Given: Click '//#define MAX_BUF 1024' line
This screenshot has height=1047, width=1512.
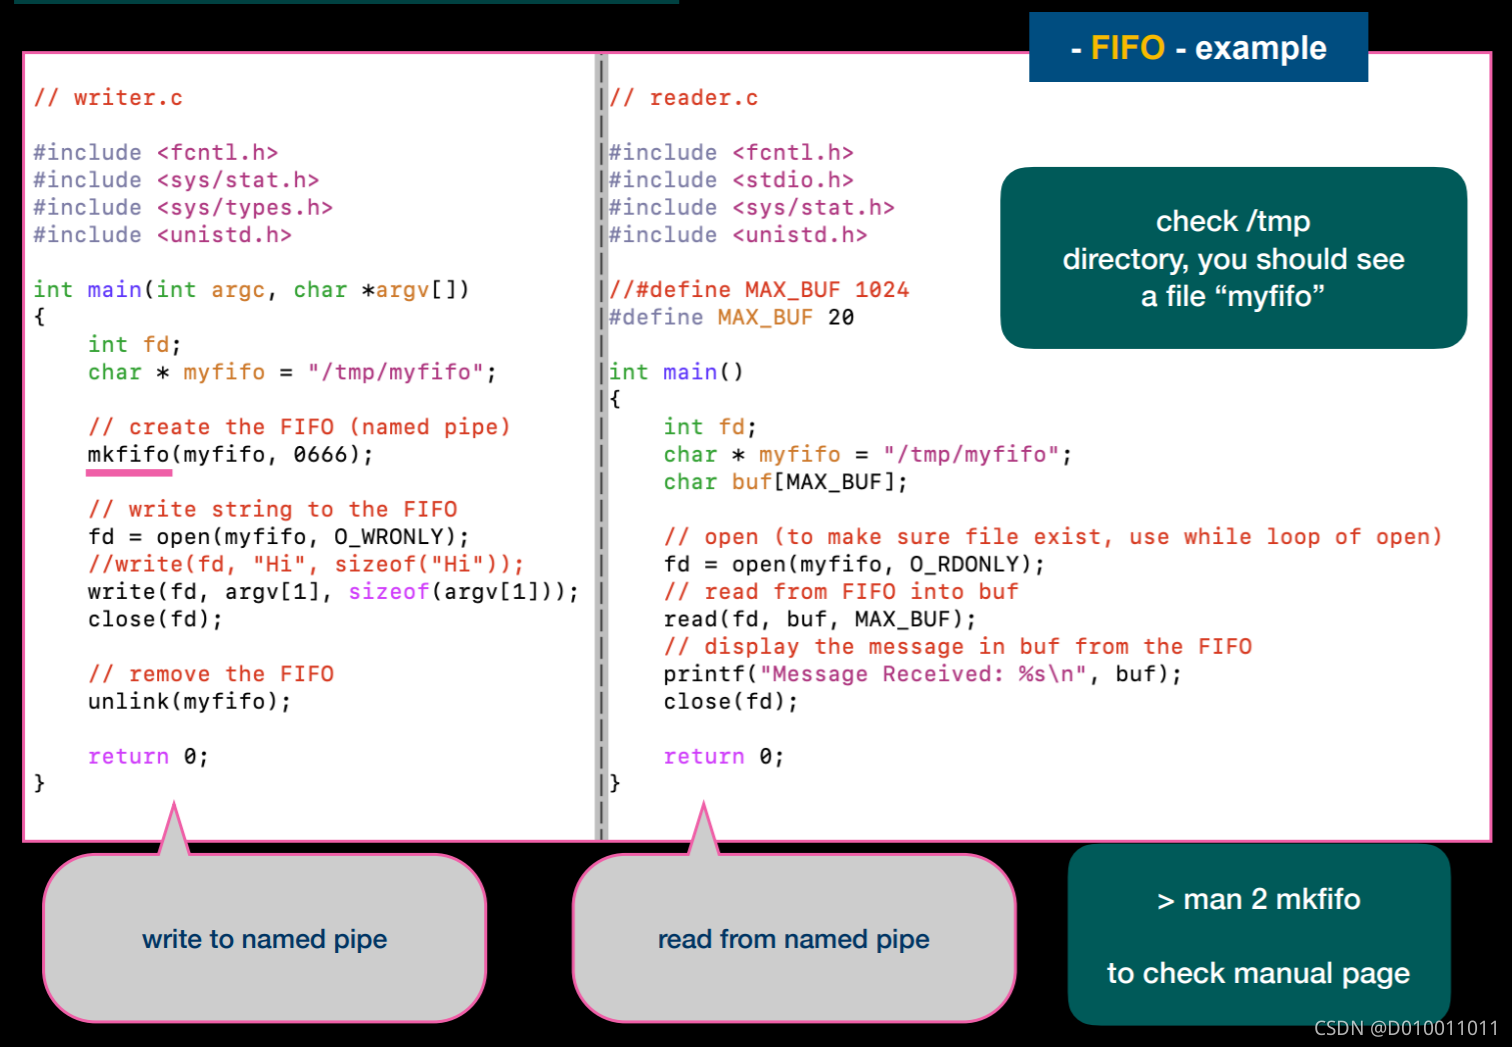Looking at the screenshot, I should coord(759,290).
